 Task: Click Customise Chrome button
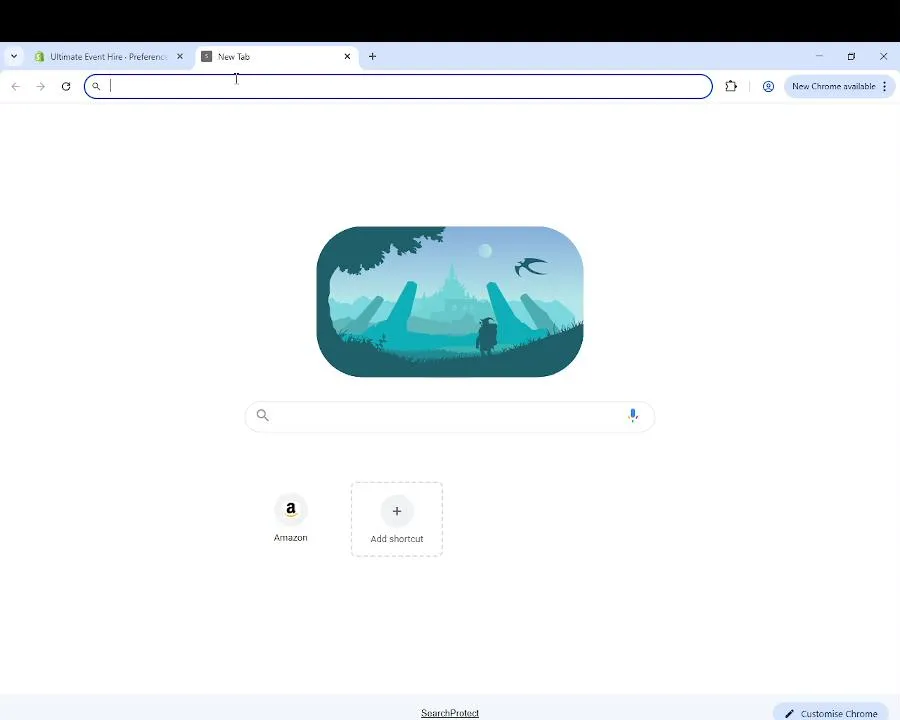tap(831, 713)
